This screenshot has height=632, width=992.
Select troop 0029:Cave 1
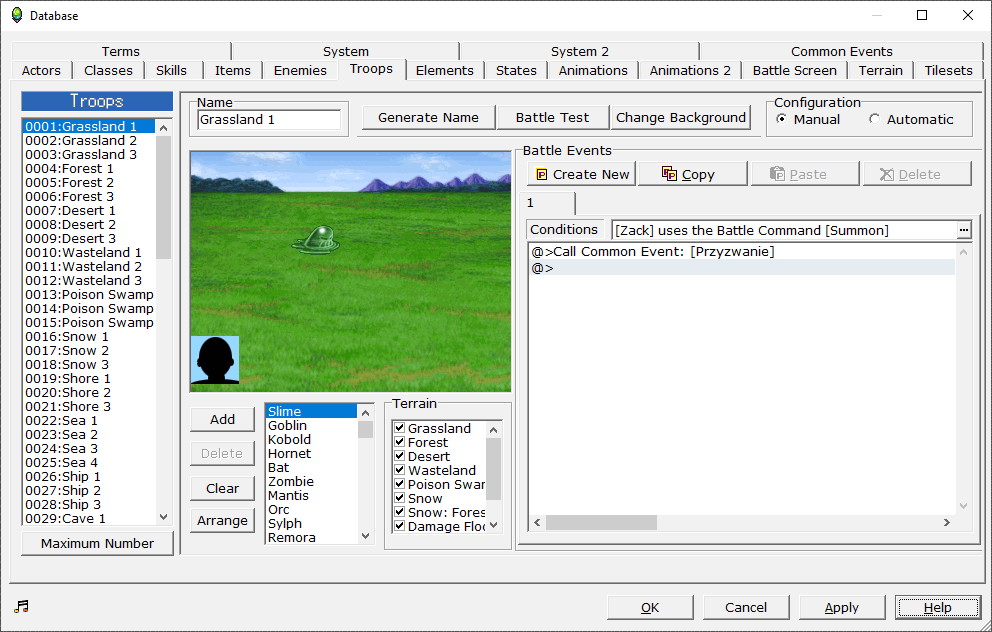click(x=89, y=519)
